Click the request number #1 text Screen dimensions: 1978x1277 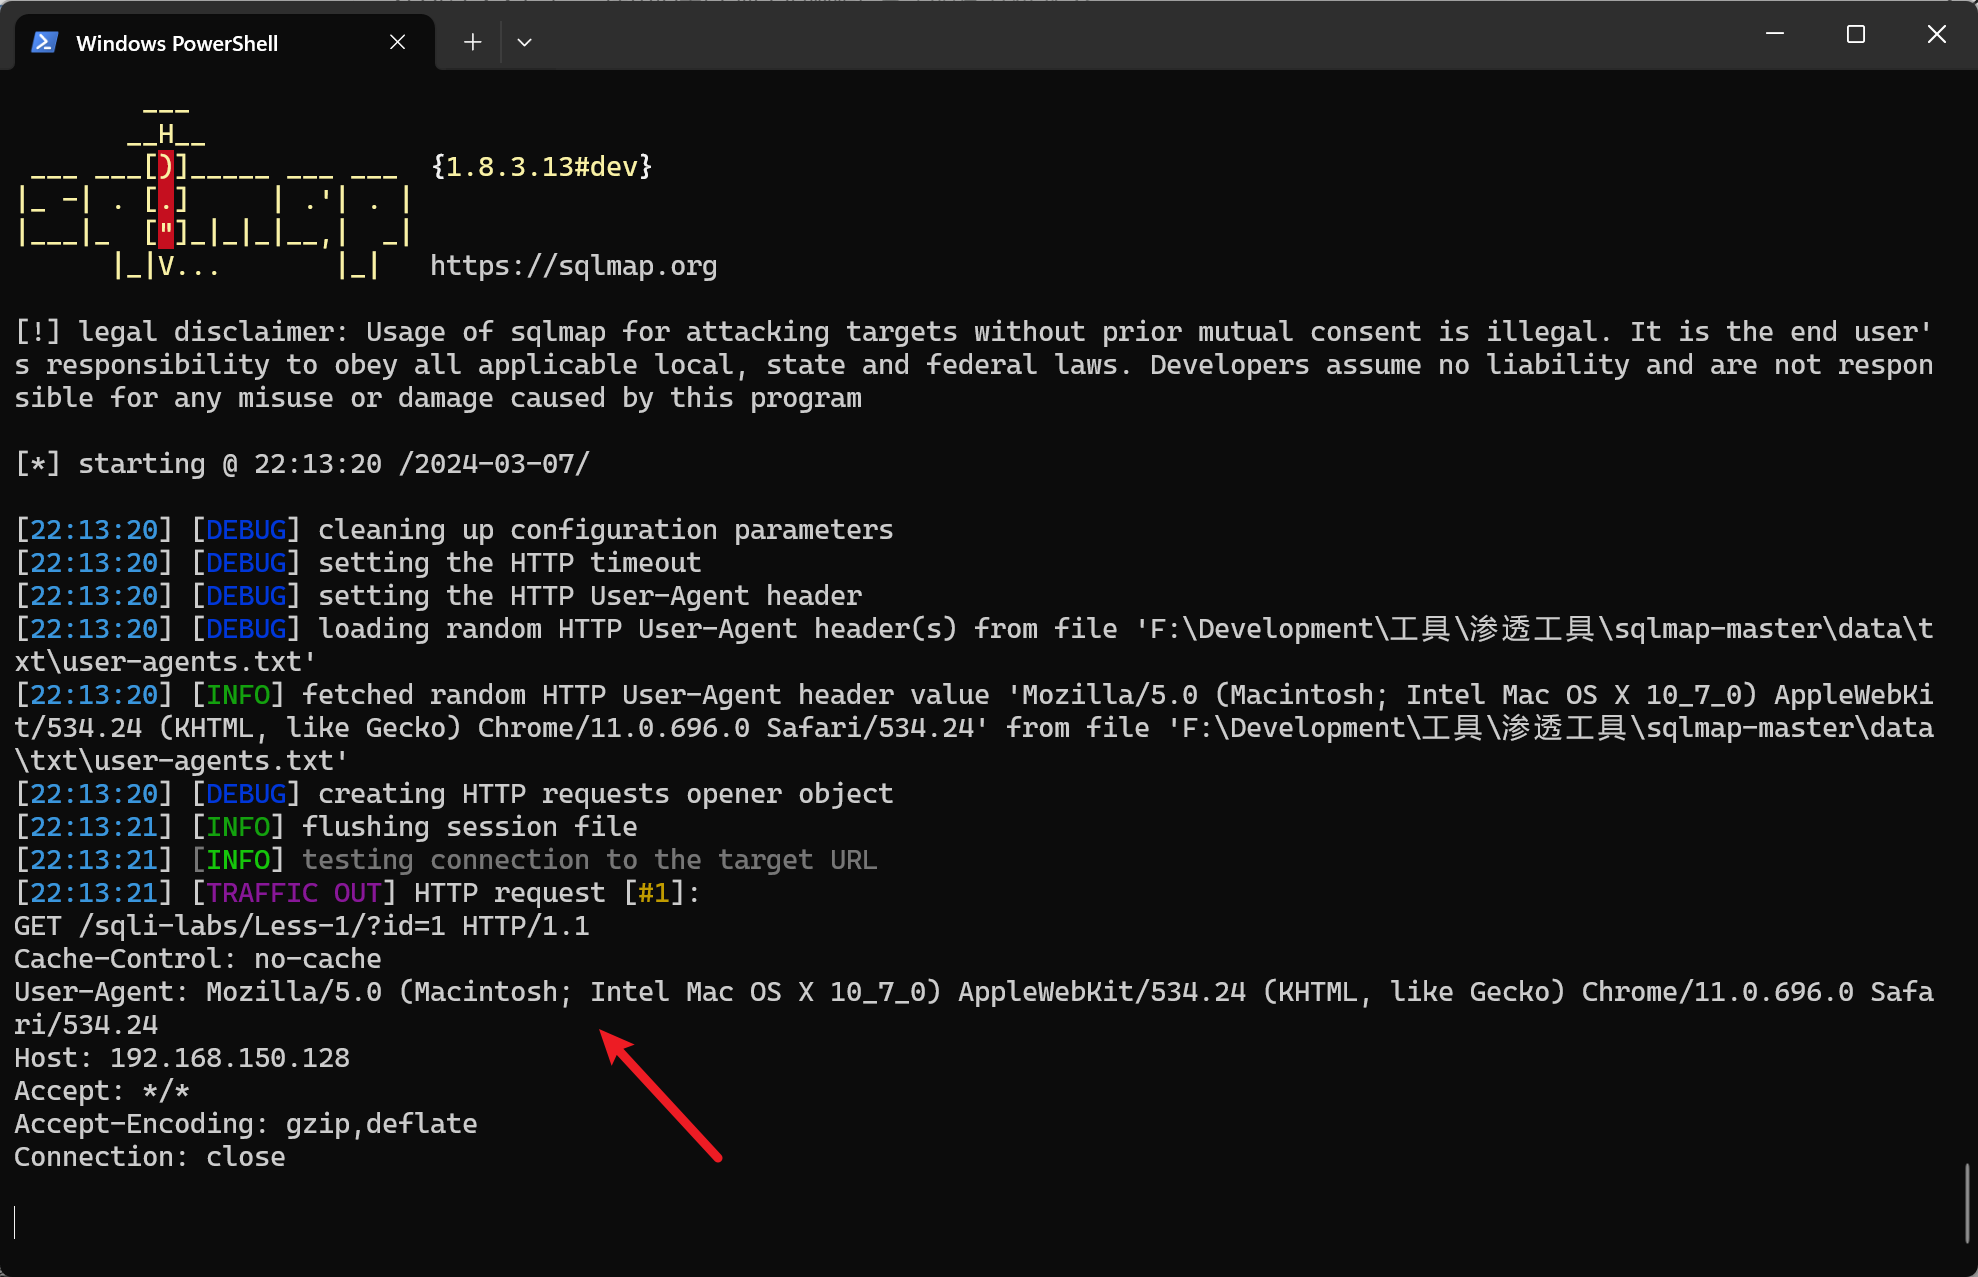(x=653, y=893)
